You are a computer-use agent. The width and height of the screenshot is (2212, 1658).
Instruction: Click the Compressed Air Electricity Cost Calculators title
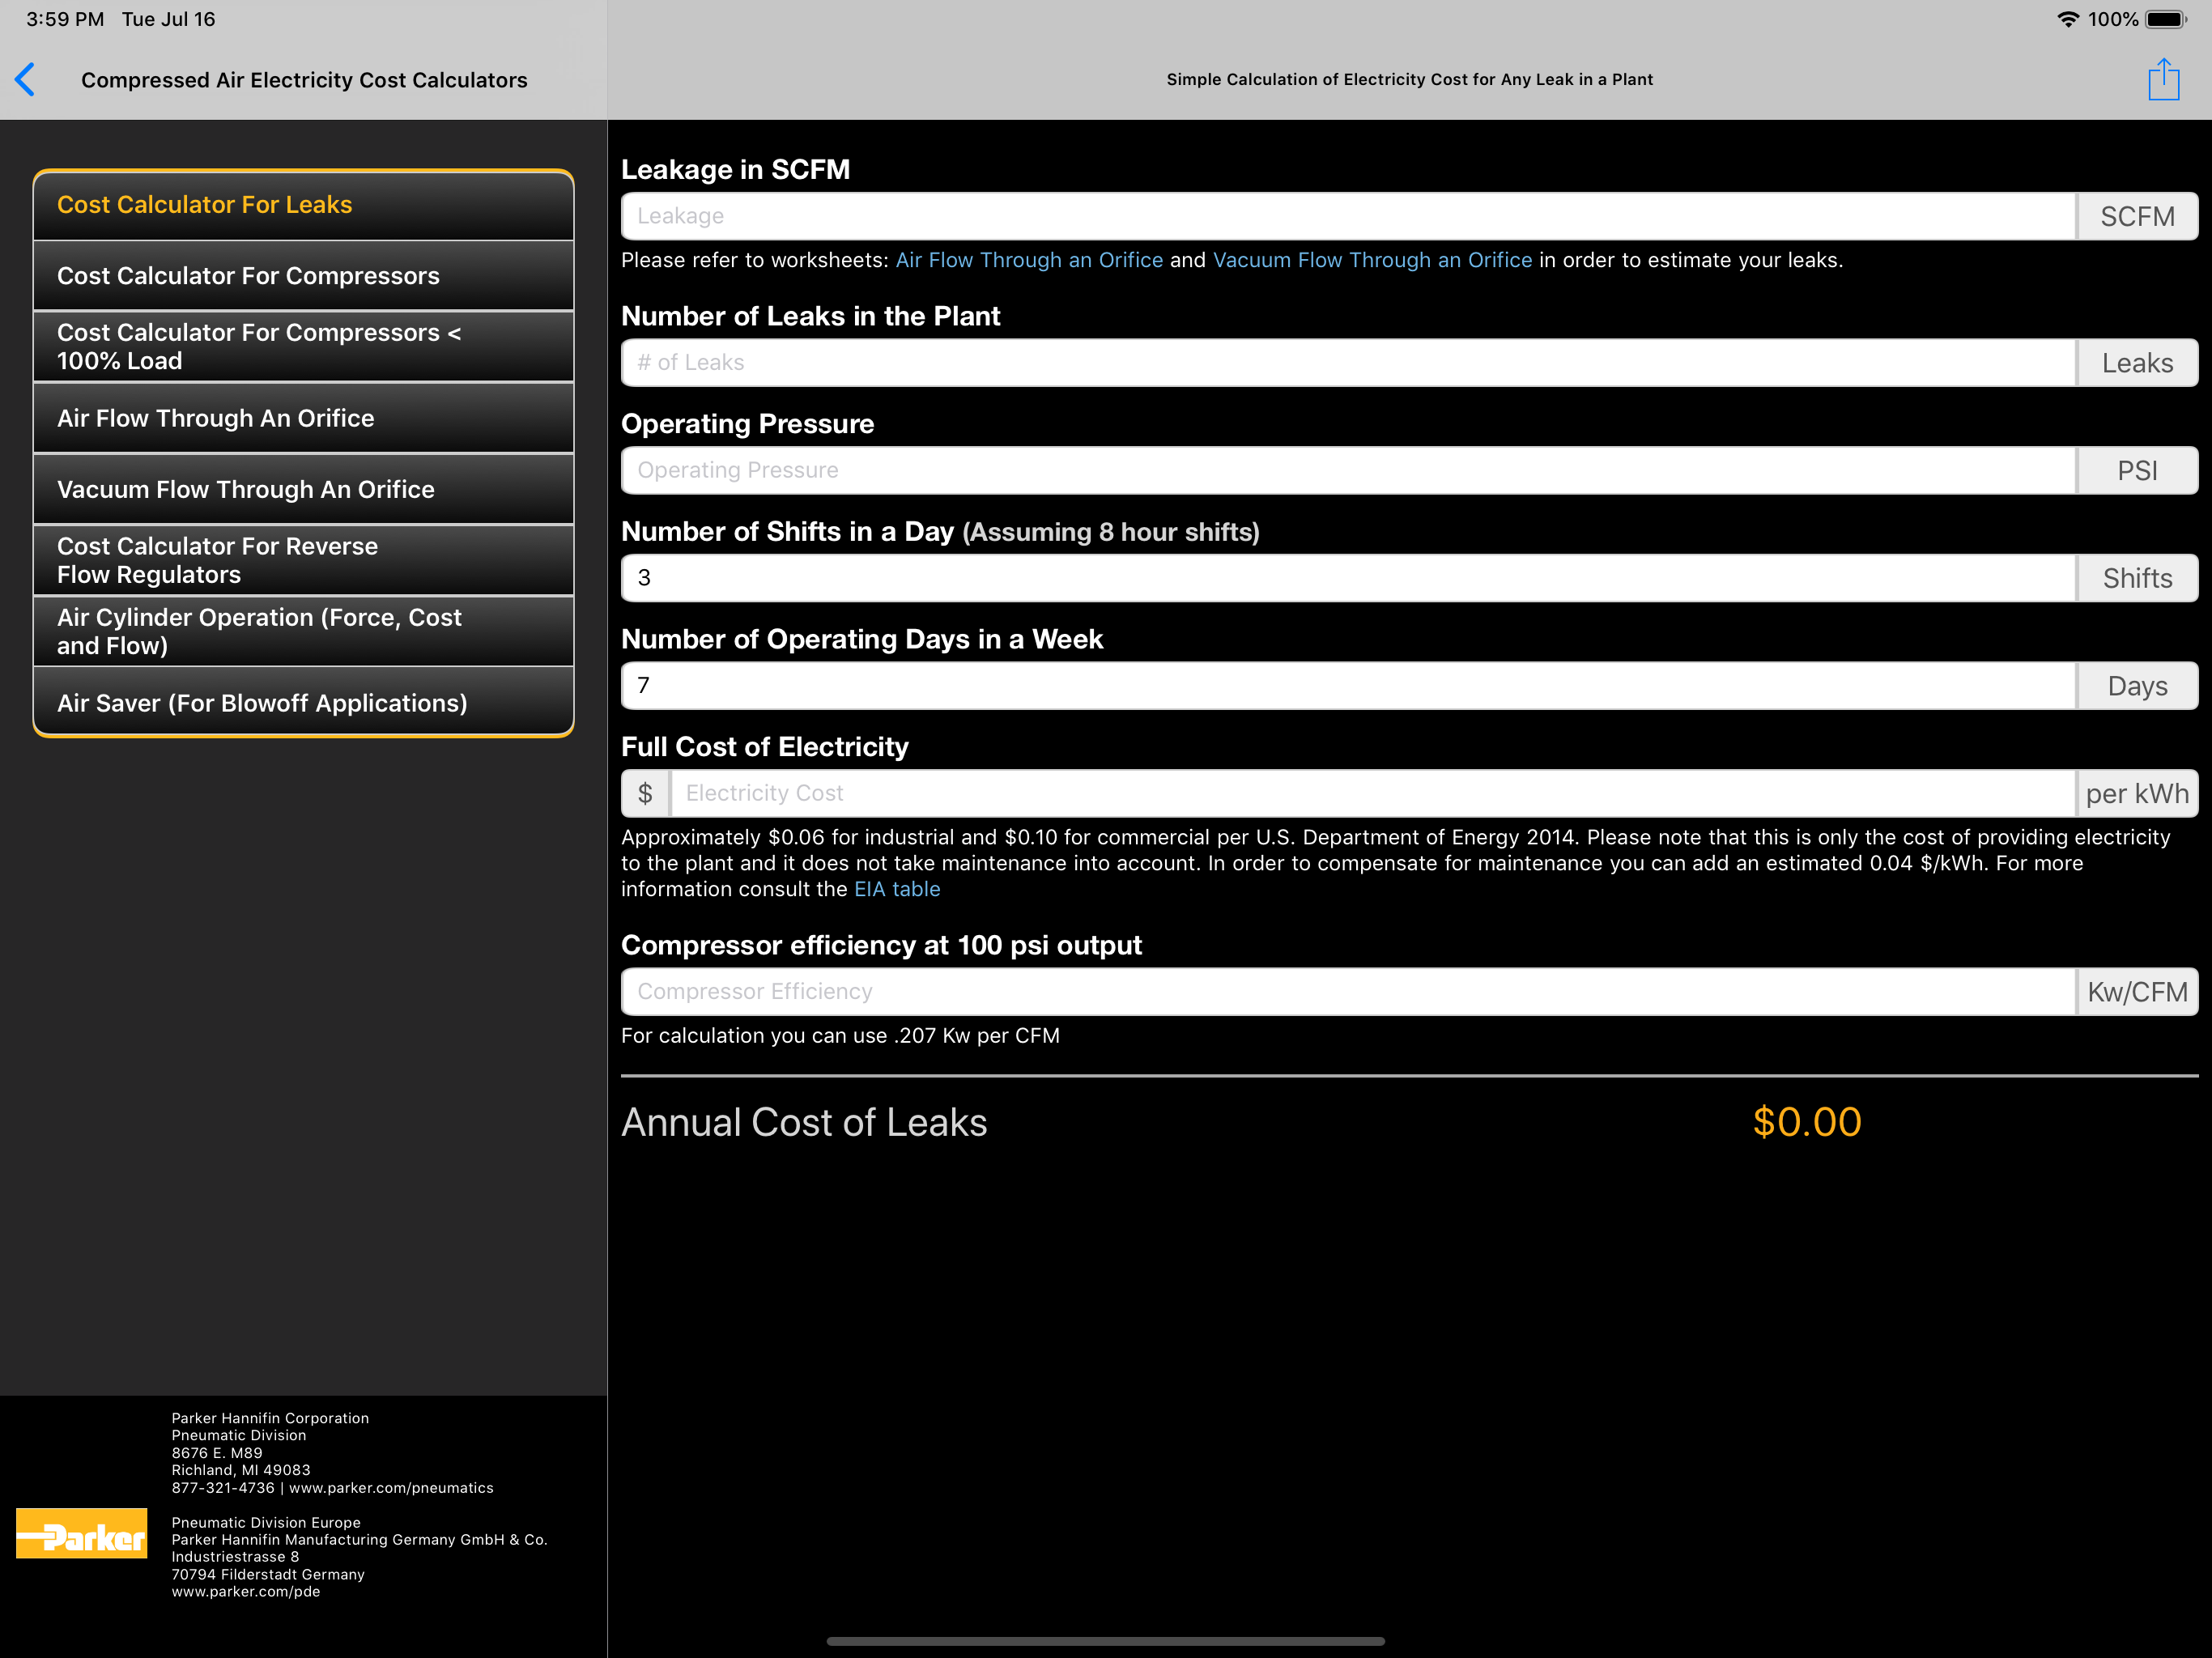(304, 80)
